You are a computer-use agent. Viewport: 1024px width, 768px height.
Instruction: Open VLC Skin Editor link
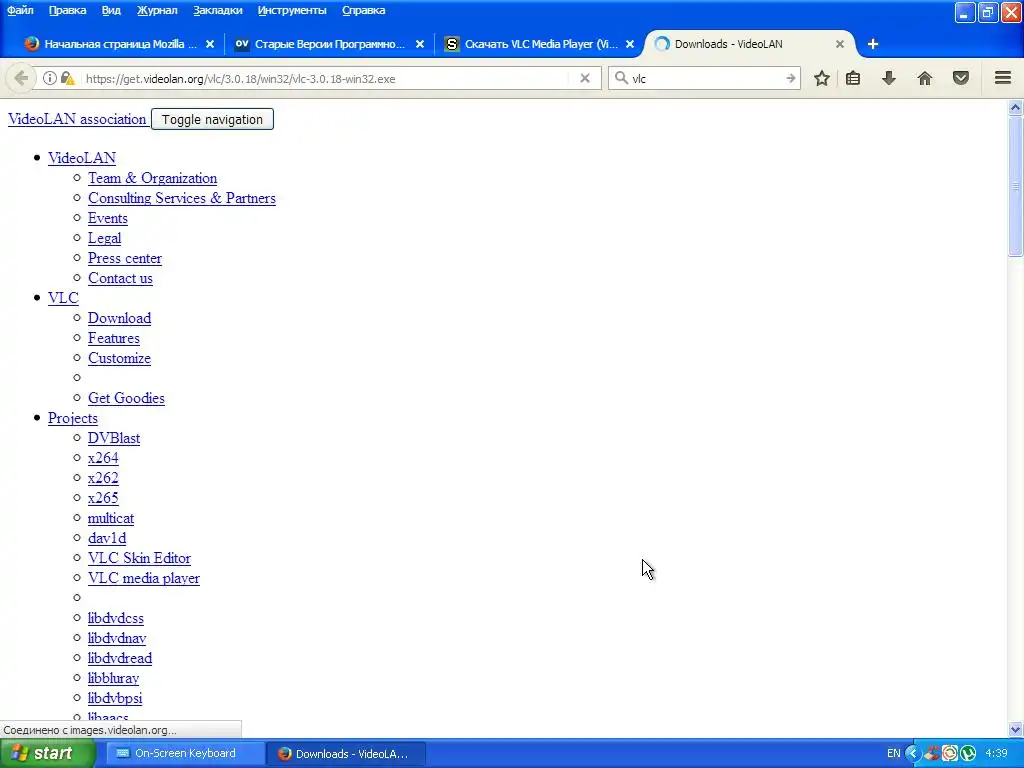pos(139,558)
